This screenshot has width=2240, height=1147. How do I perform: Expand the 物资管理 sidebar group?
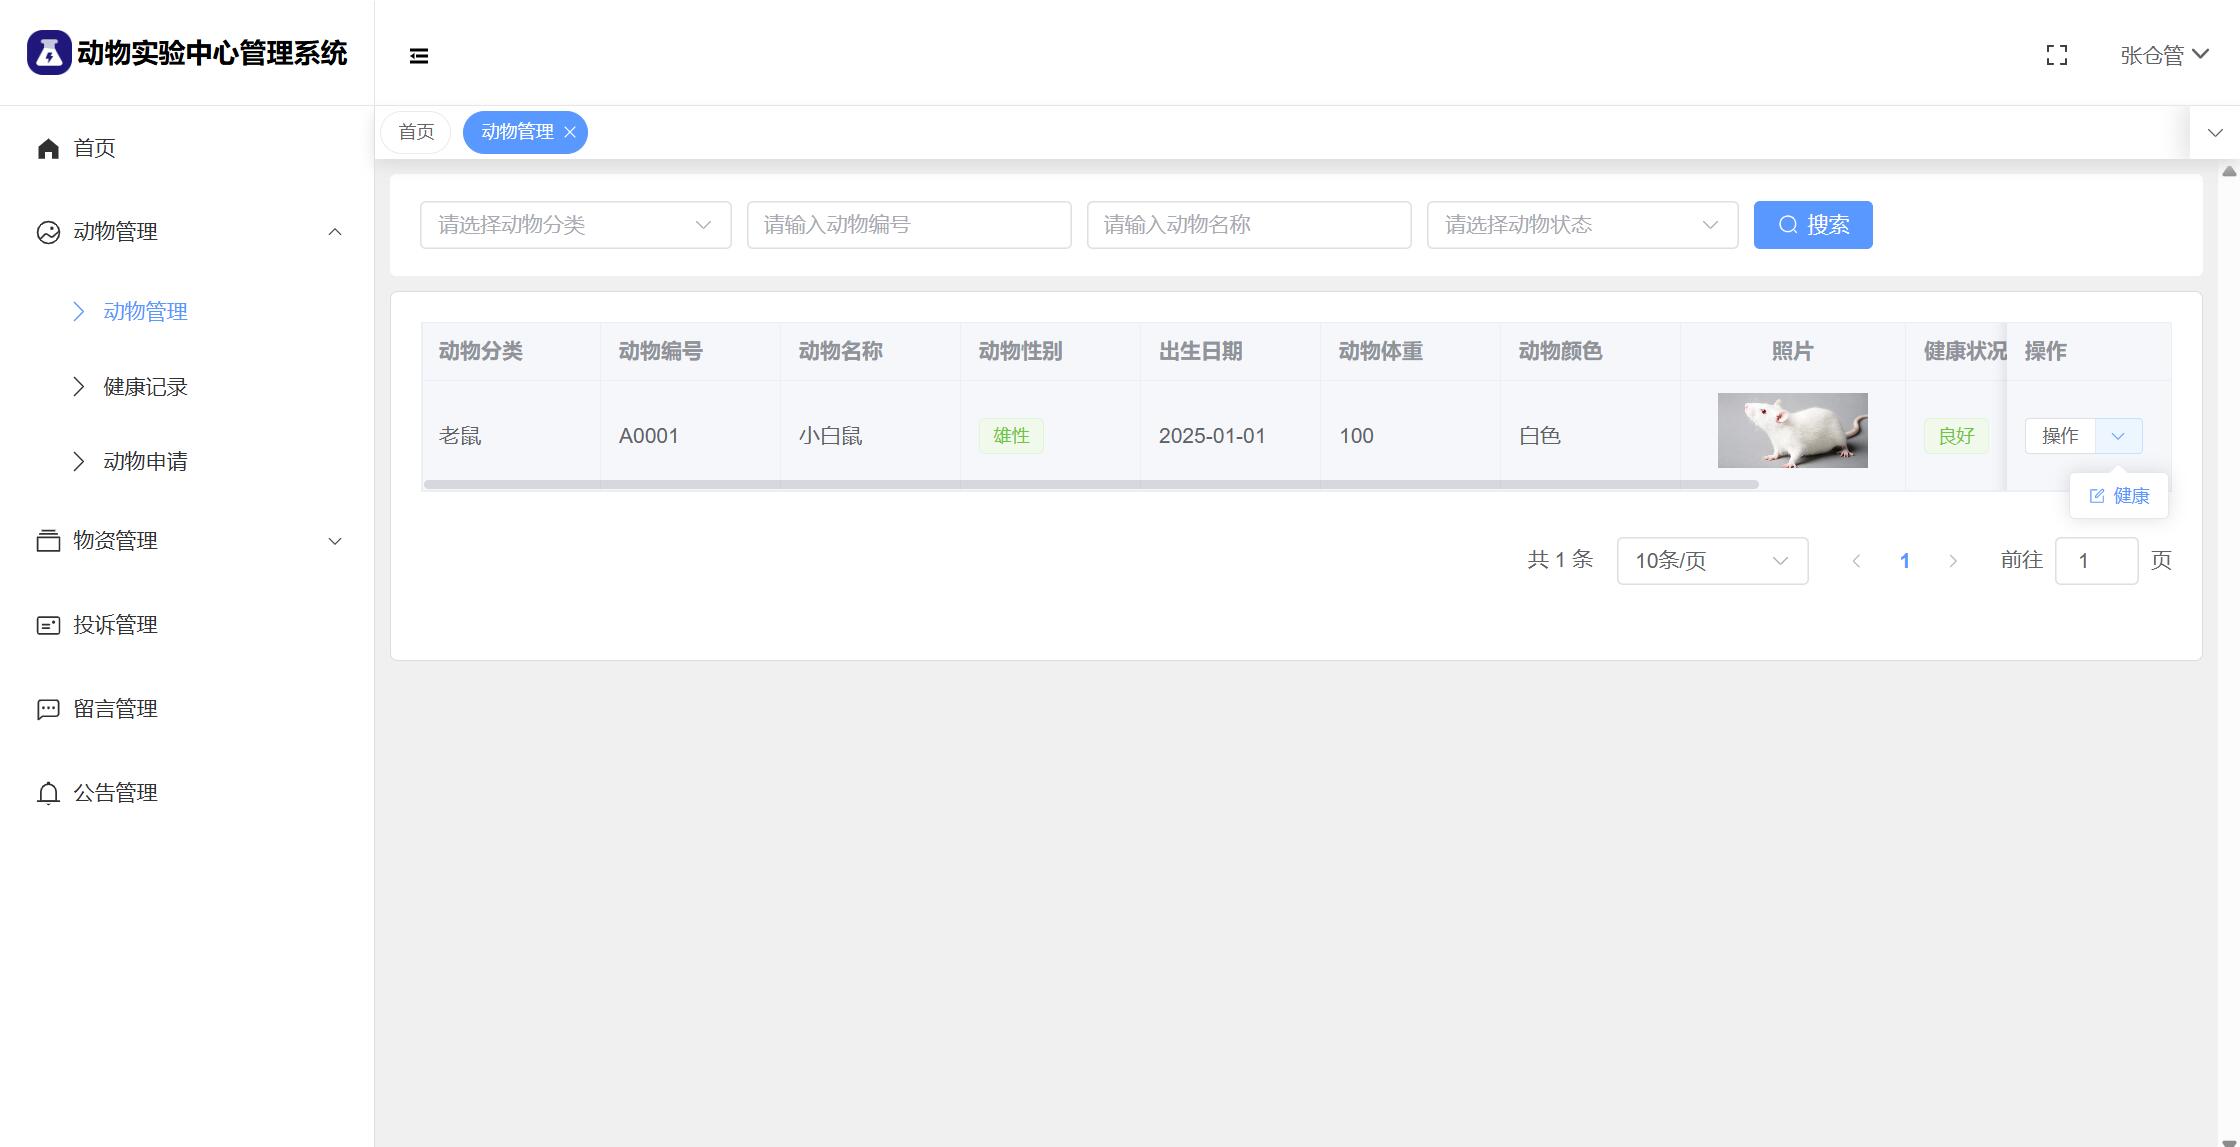335,541
